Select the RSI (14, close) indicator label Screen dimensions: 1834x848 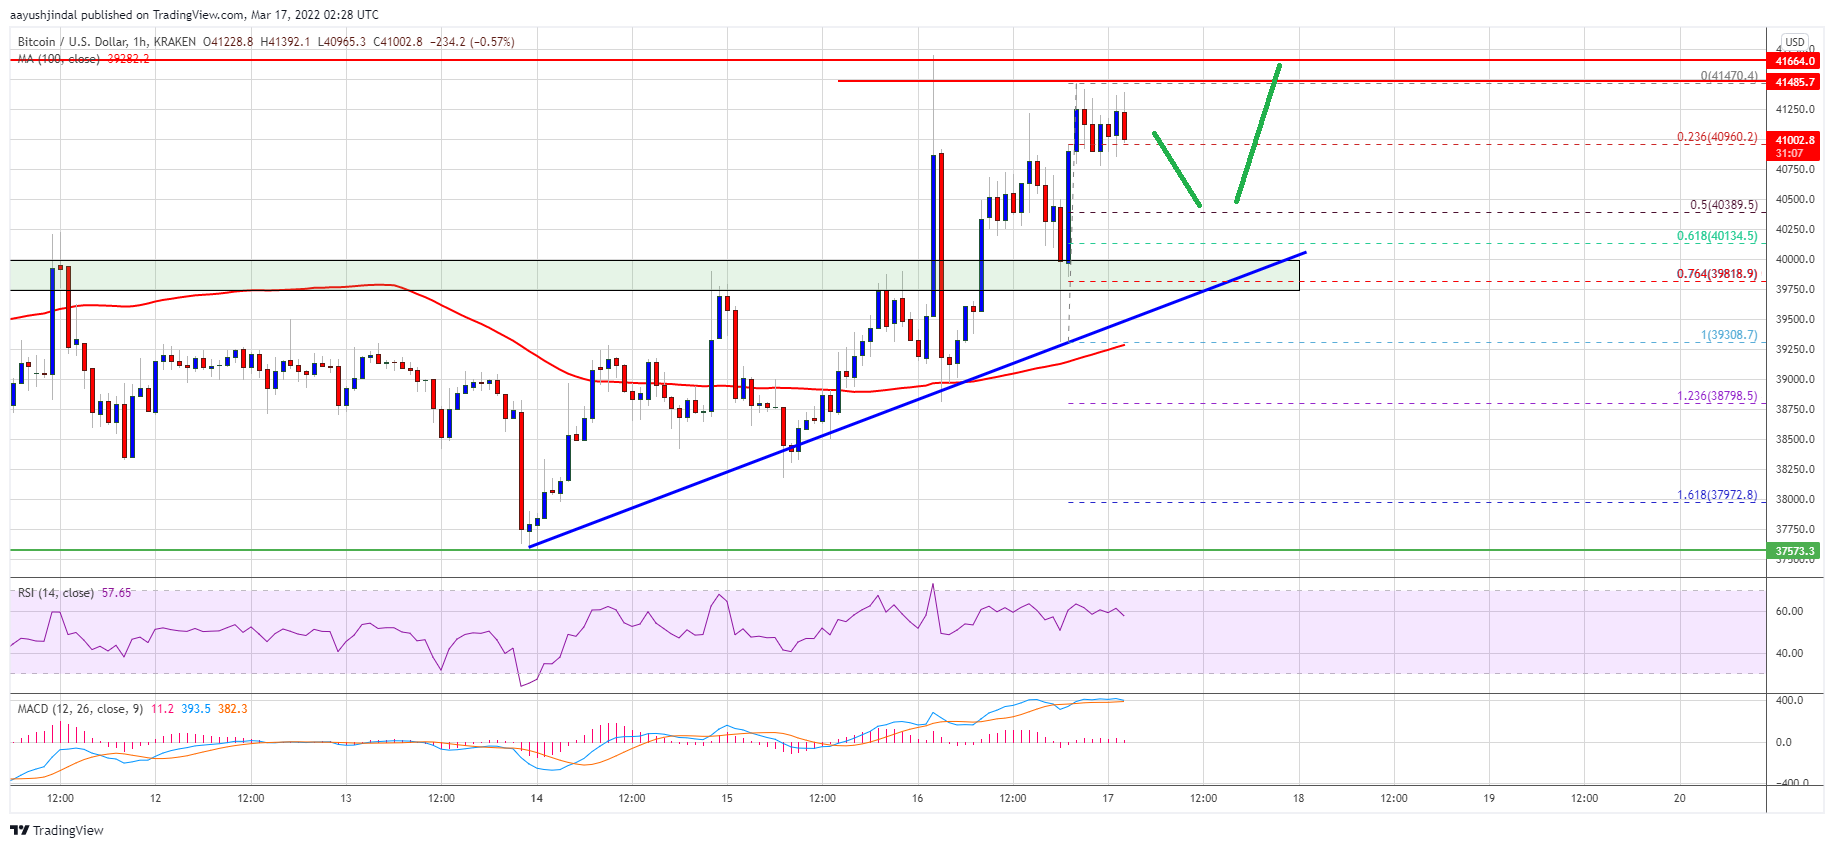pyautogui.click(x=56, y=593)
